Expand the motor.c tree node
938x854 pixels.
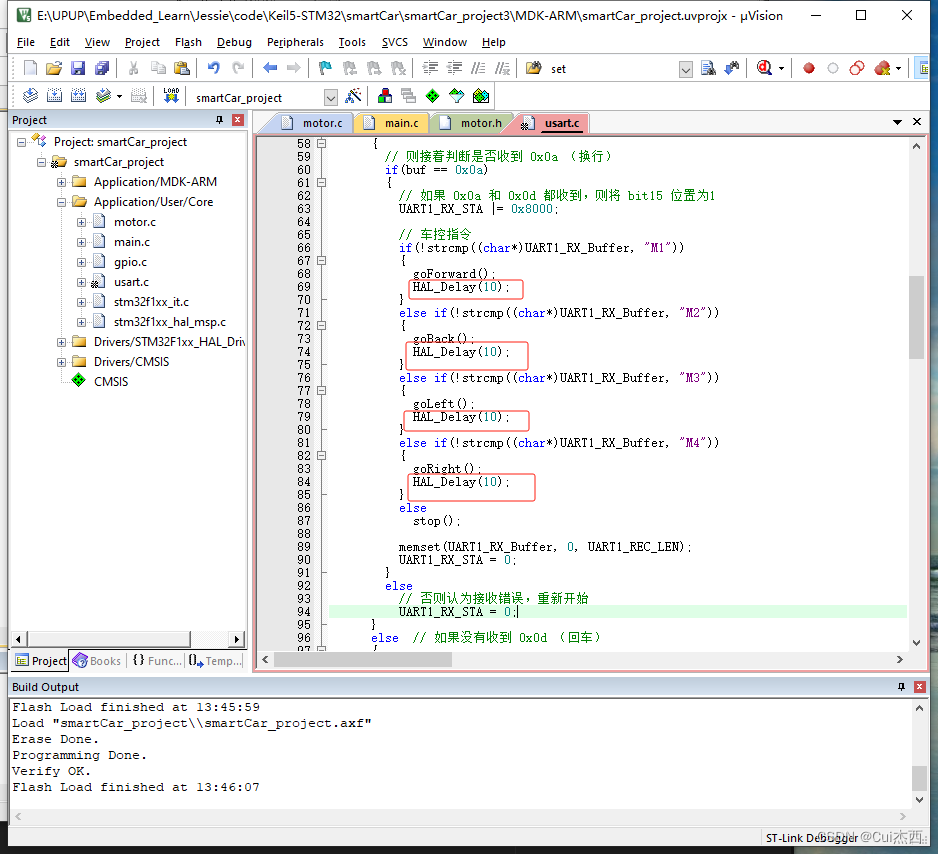tap(81, 222)
